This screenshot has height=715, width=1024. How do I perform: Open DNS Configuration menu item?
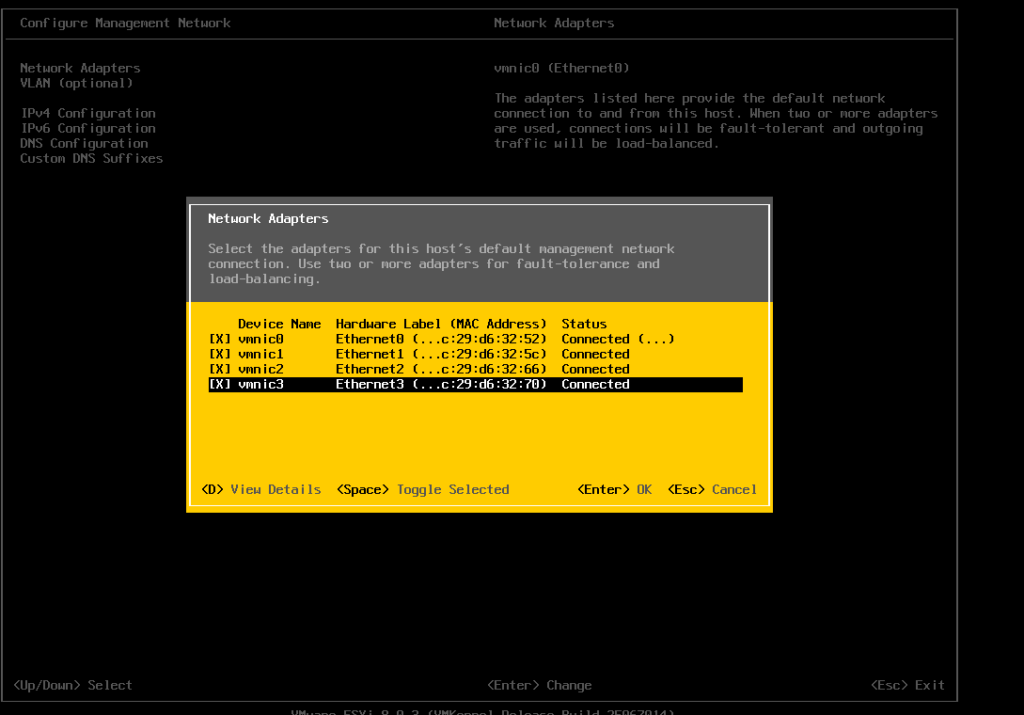84,143
